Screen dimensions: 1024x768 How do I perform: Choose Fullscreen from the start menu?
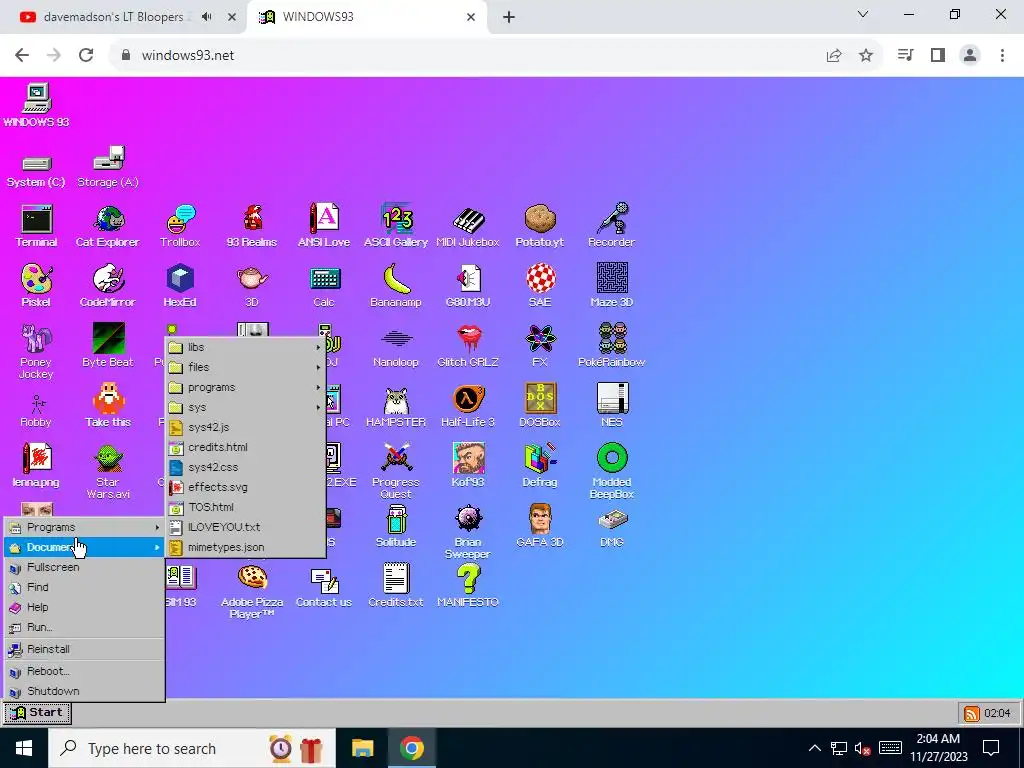click(84, 568)
